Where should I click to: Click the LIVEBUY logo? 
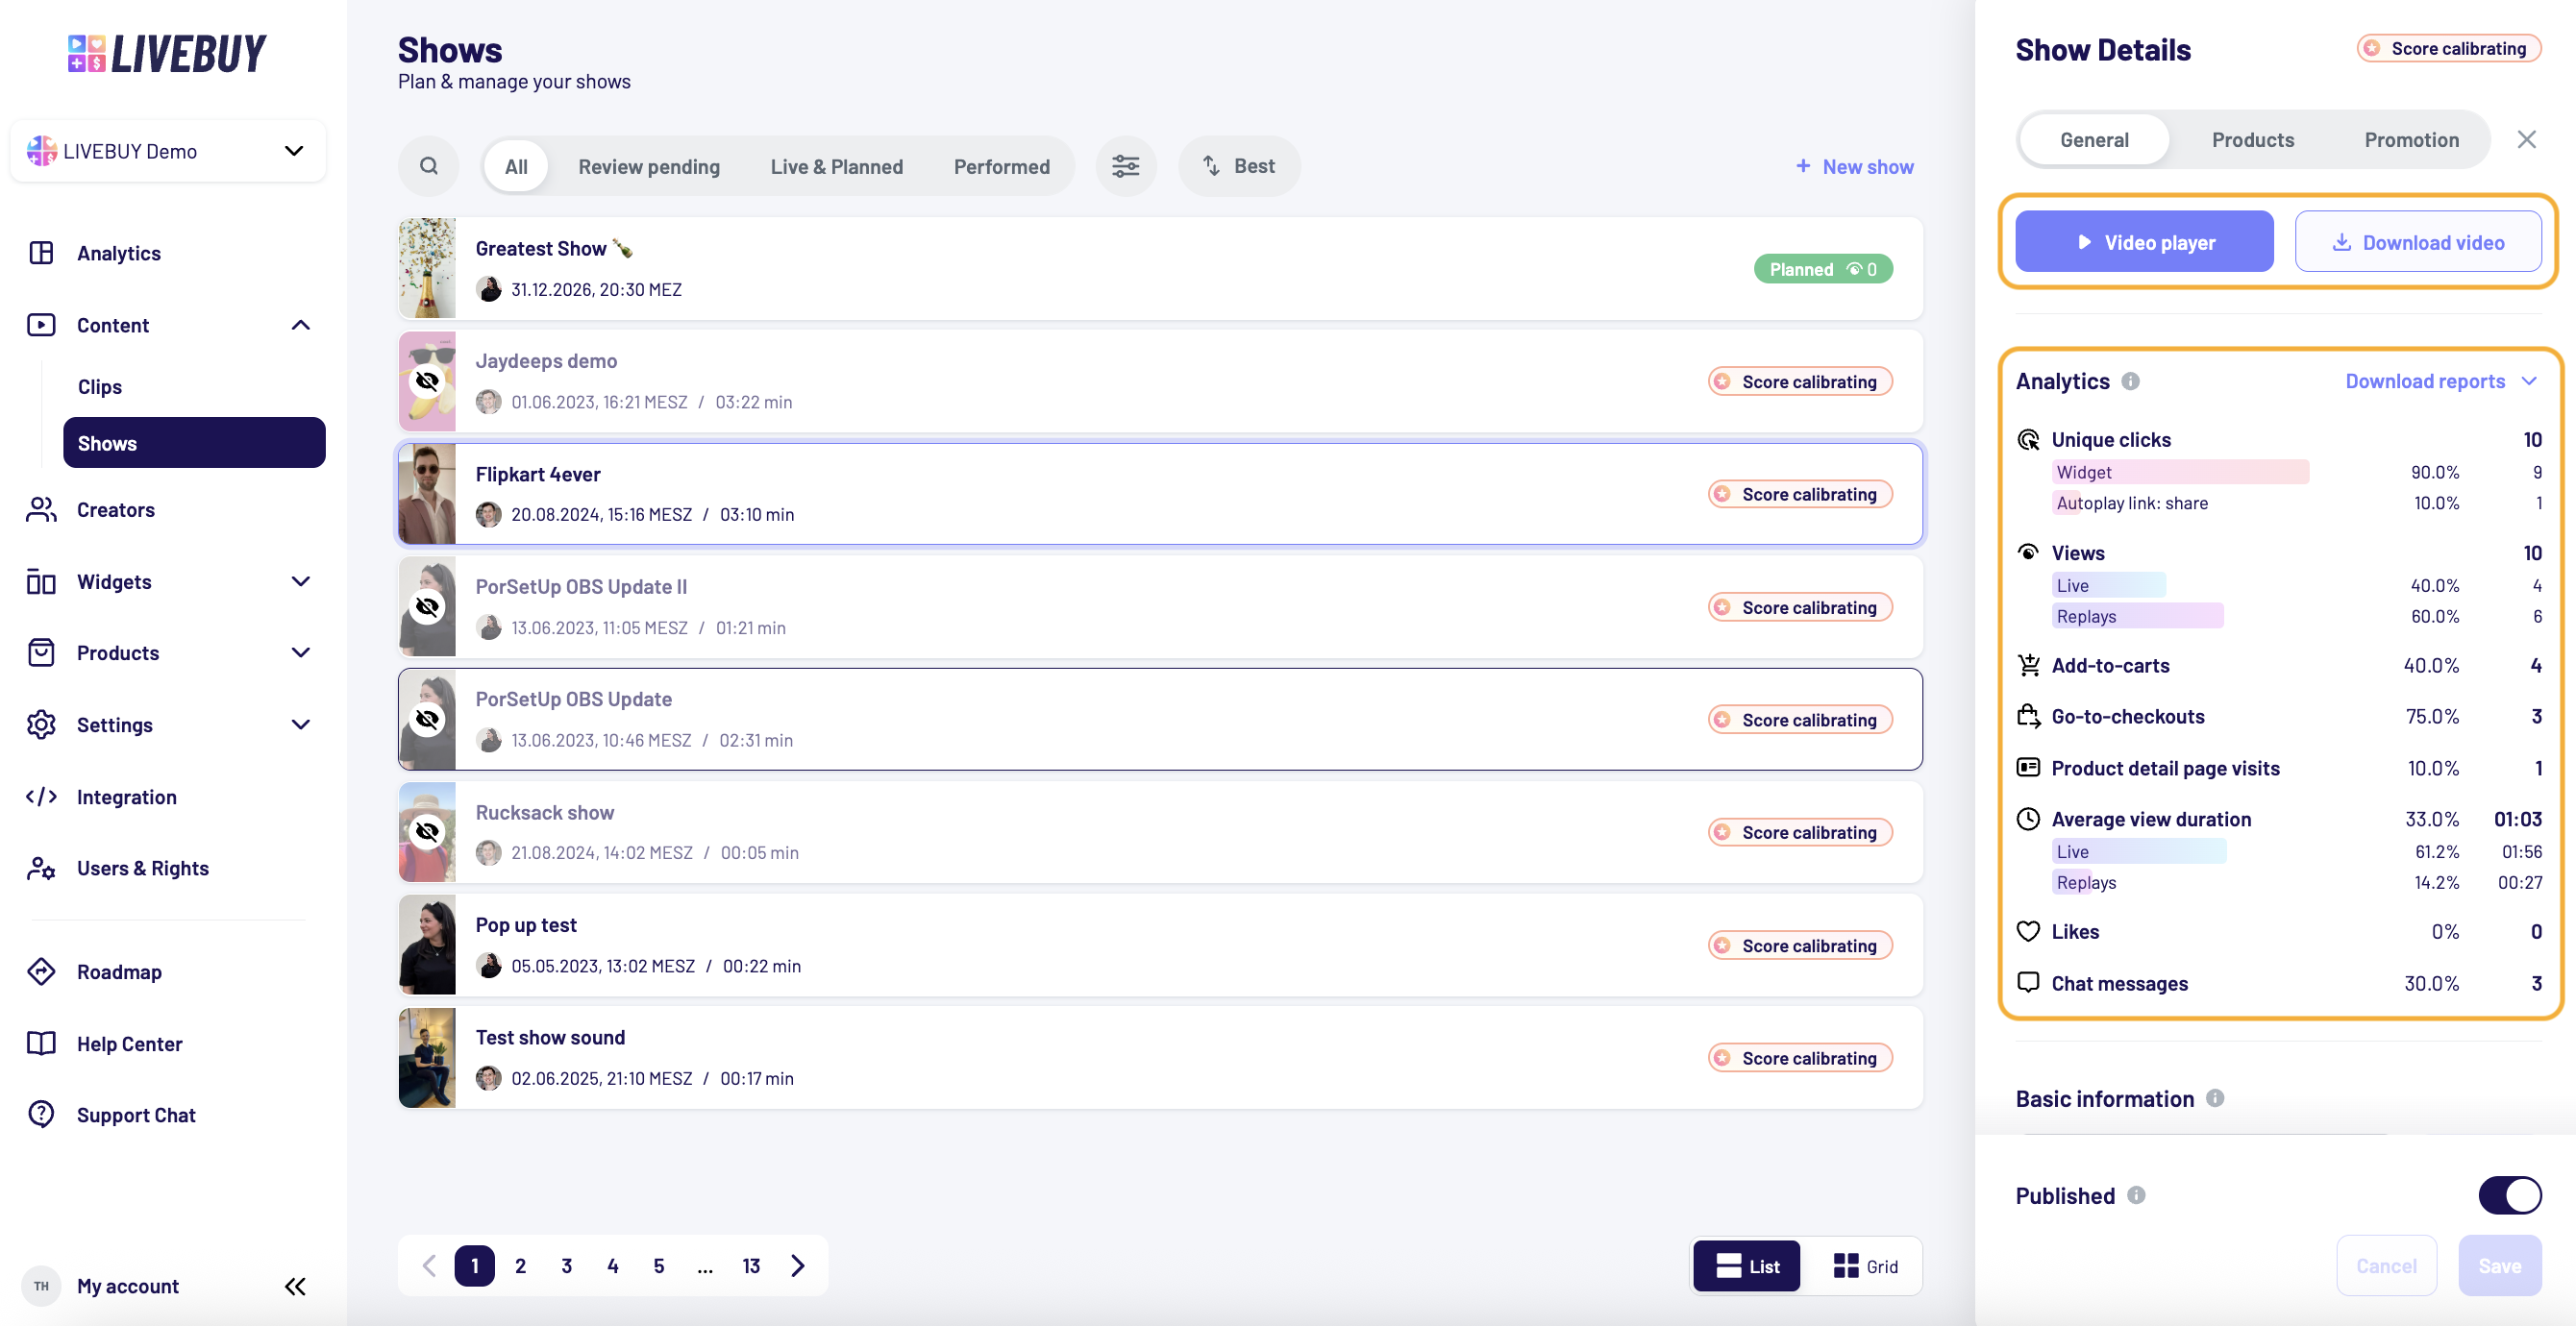[x=166, y=54]
